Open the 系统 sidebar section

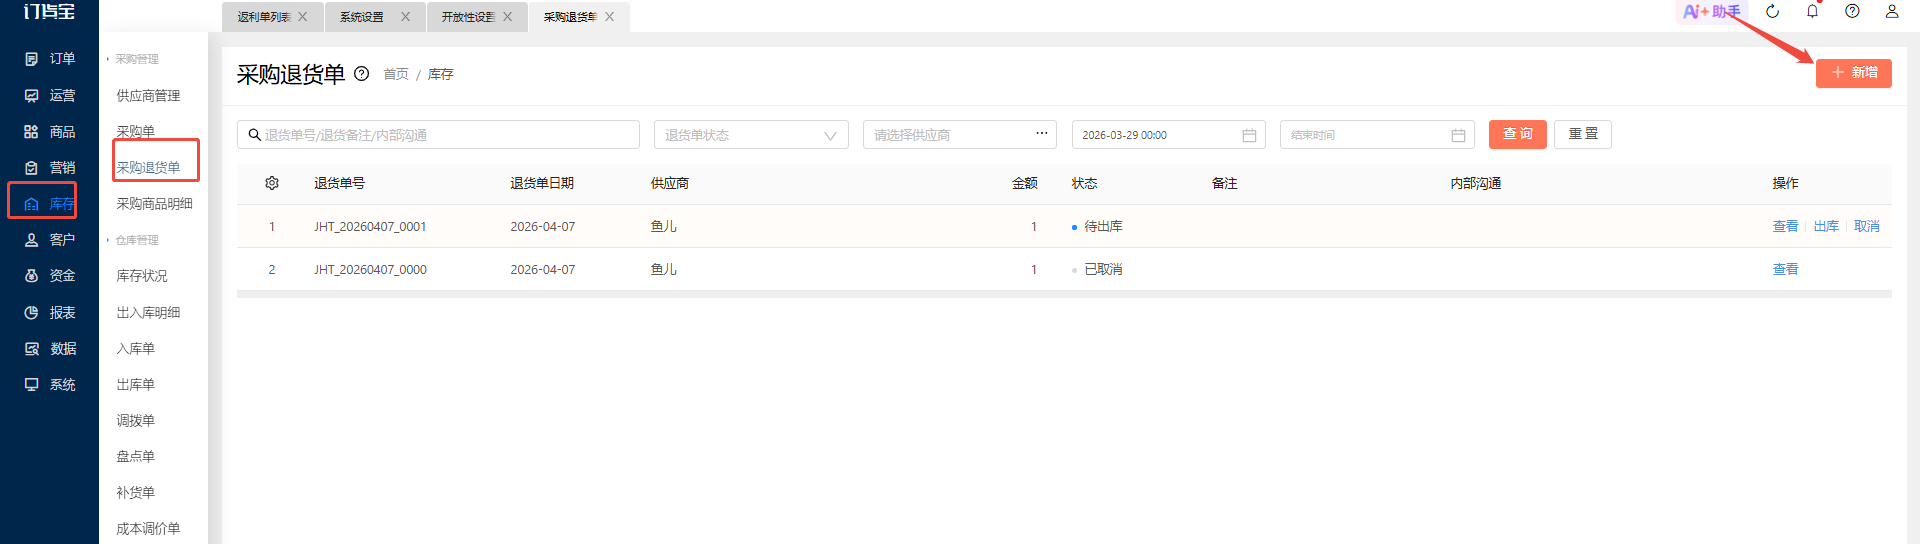point(49,384)
